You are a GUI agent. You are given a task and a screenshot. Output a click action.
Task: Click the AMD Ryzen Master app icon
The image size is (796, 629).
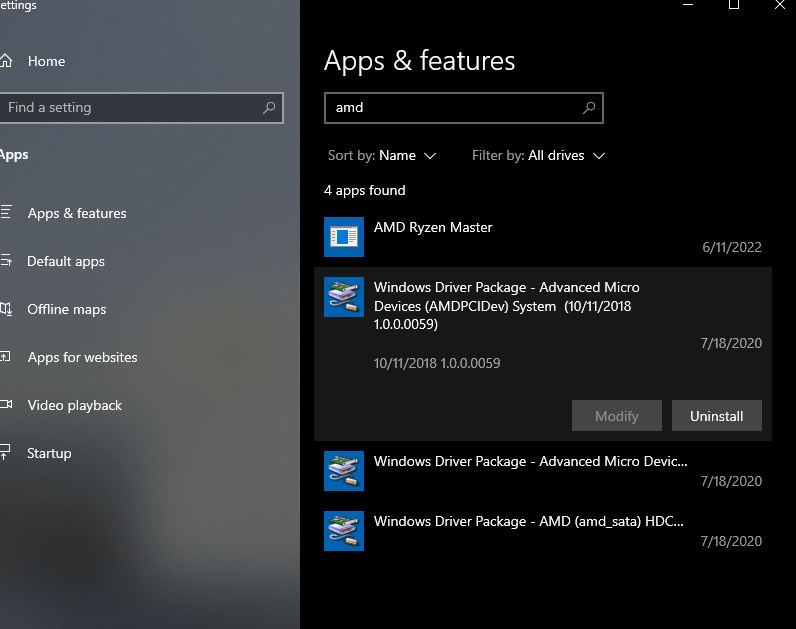[344, 237]
